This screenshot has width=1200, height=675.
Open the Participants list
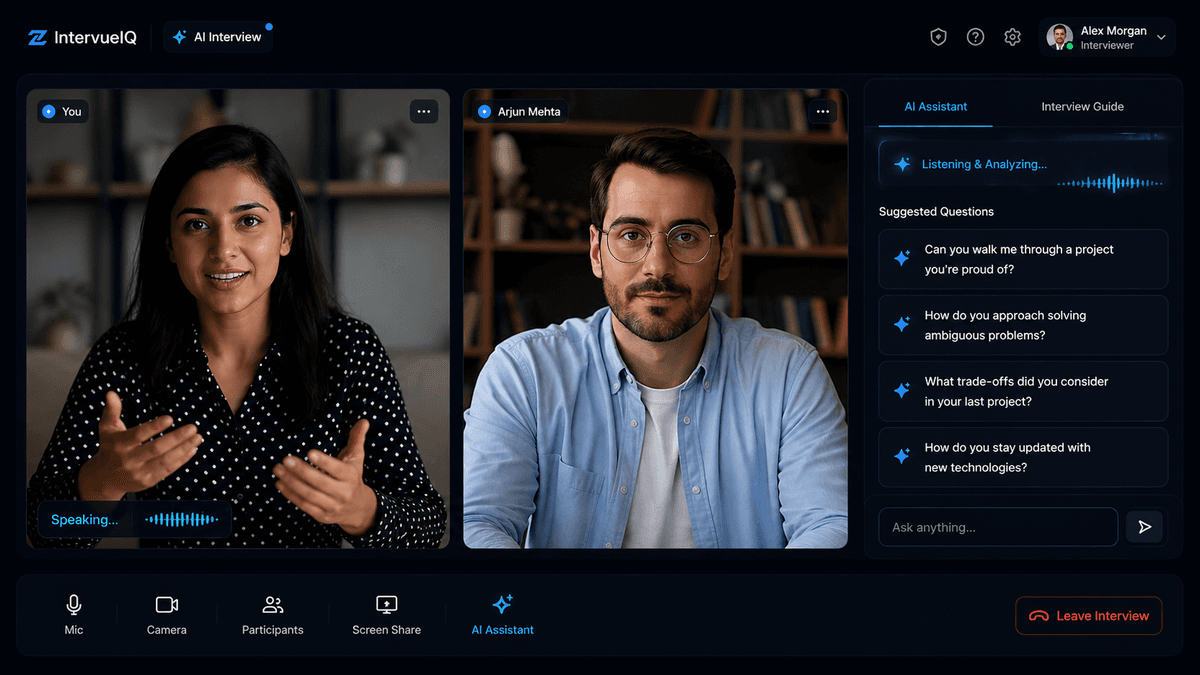point(272,615)
